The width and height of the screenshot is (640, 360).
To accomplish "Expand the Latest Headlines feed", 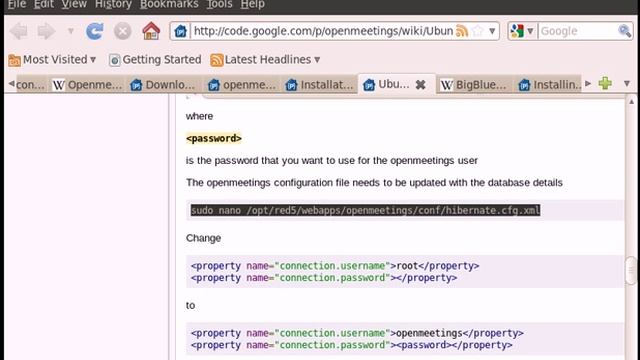I will (x=265, y=60).
